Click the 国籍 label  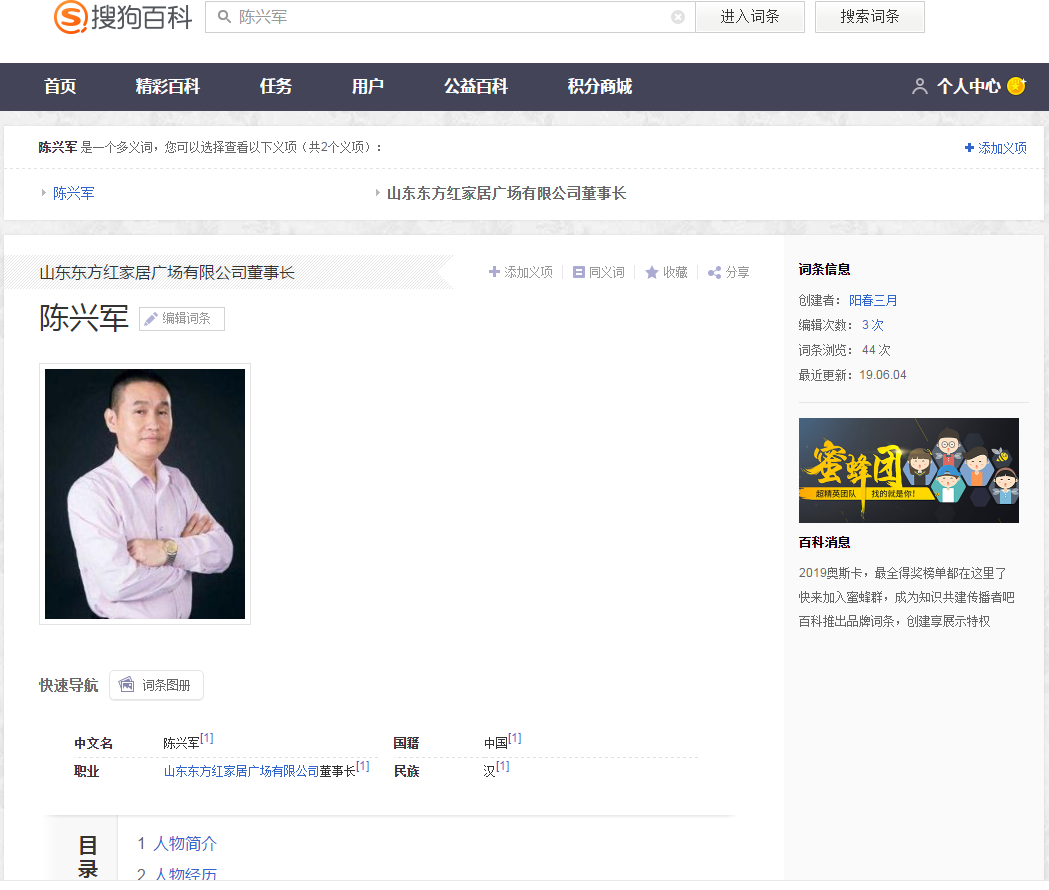click(406, 743)
